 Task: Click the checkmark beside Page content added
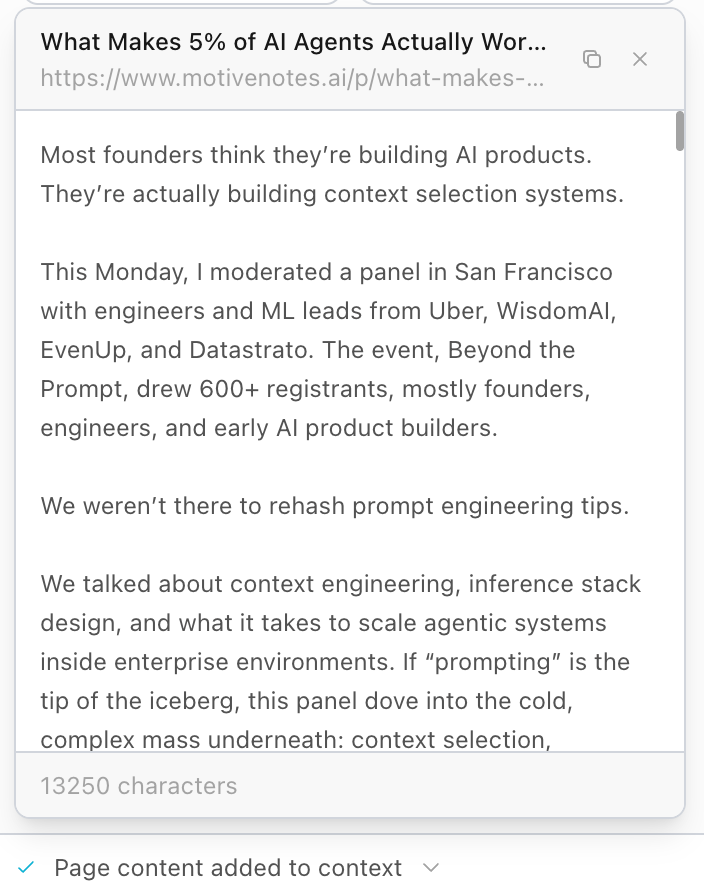point(26,868)
